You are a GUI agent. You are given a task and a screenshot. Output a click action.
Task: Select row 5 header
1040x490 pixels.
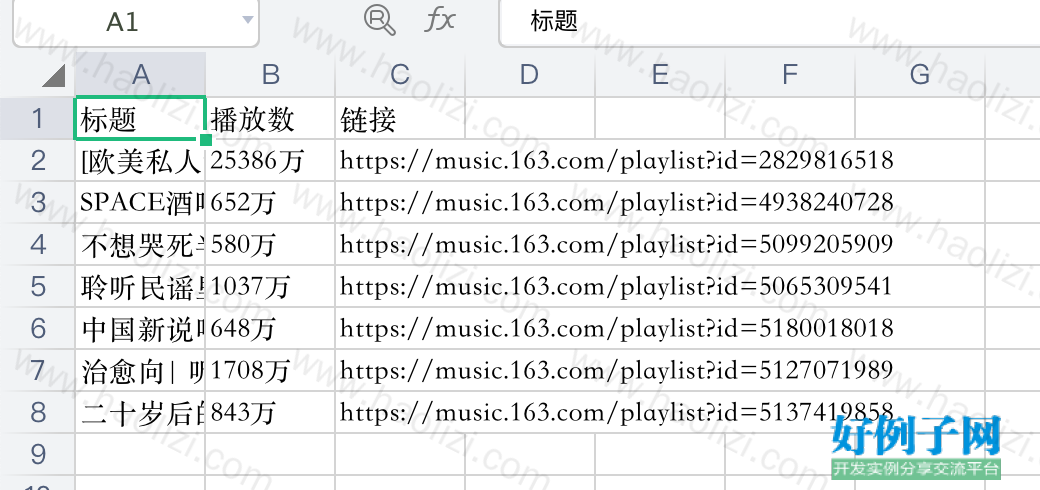[37, 286]
